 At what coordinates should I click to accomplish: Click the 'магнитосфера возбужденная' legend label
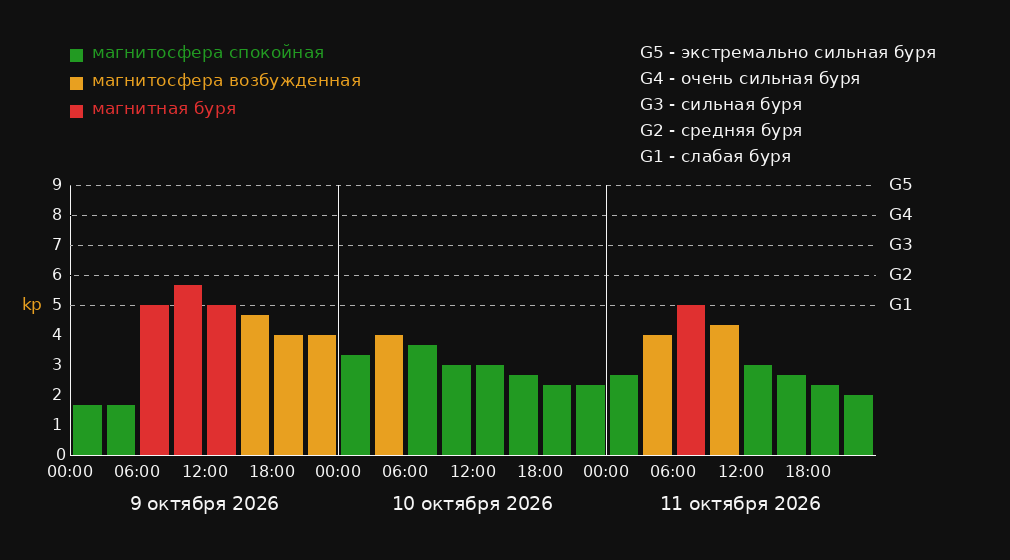[x=227, y=81]
